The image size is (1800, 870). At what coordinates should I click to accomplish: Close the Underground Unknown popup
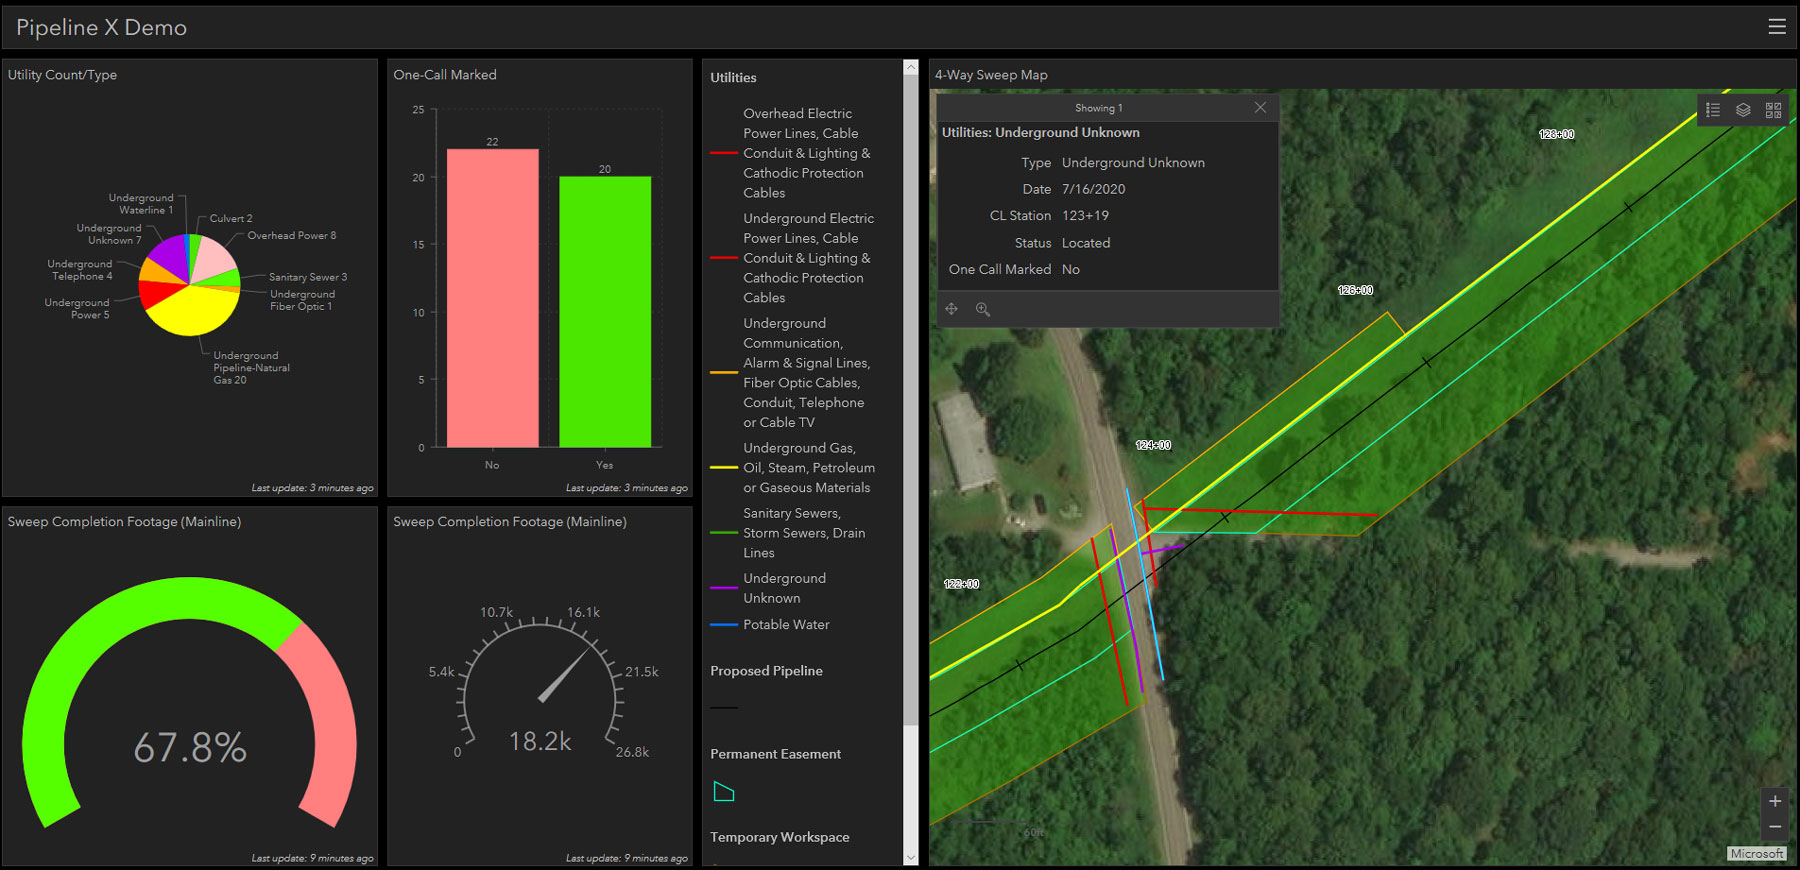click(1260, 107)
